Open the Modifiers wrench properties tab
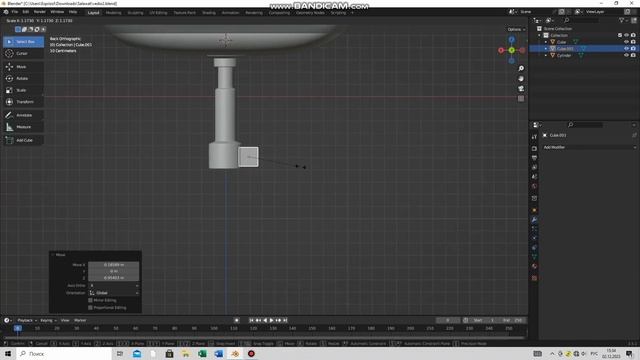Image resolution: width=640 pixels, height=360 pixels. pos(534,220)
